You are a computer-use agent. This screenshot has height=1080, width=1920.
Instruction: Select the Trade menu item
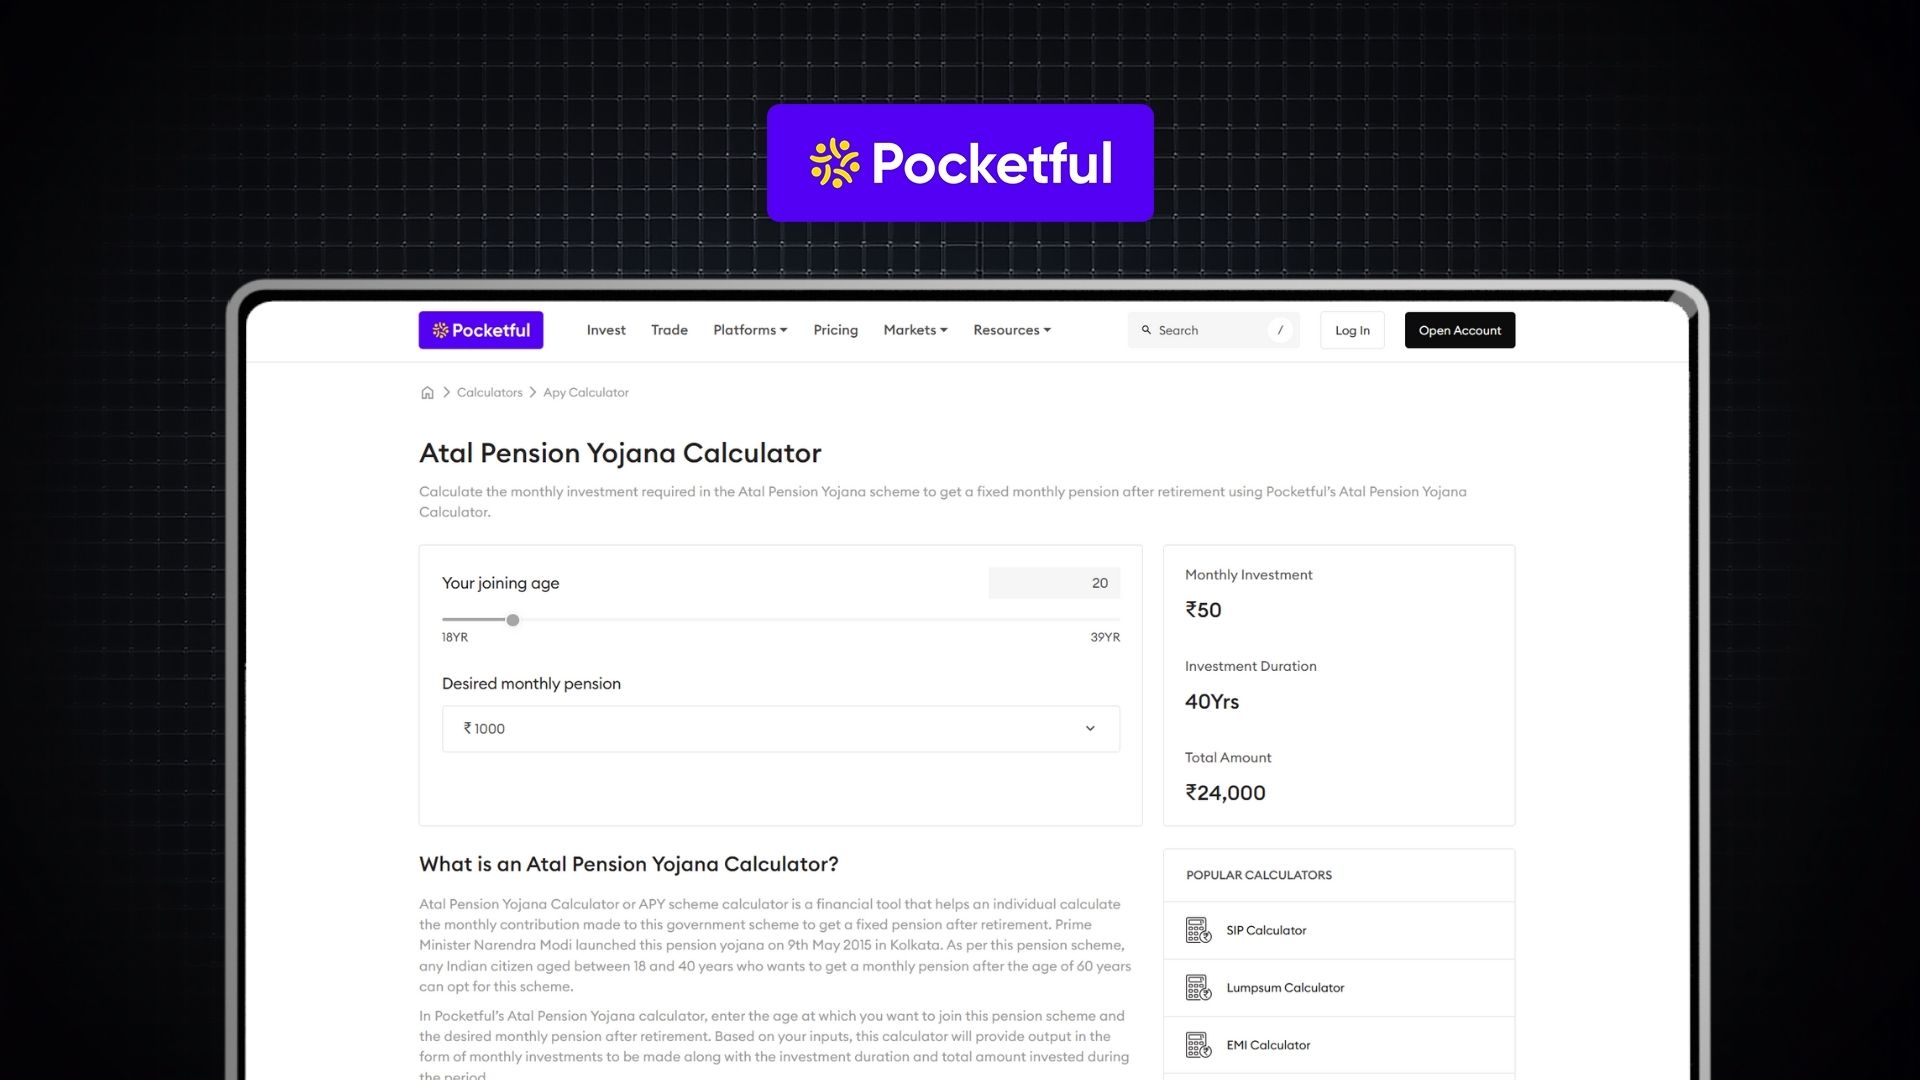[669, 330]
